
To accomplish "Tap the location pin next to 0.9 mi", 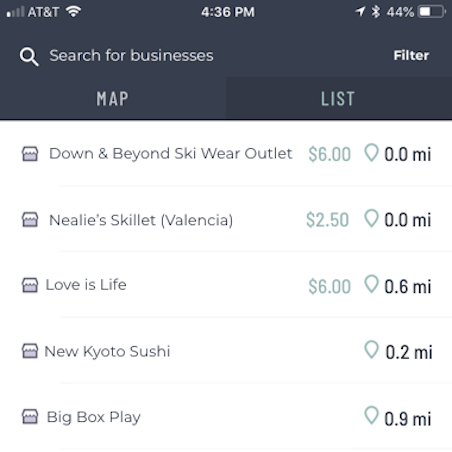I will [371, 415].
